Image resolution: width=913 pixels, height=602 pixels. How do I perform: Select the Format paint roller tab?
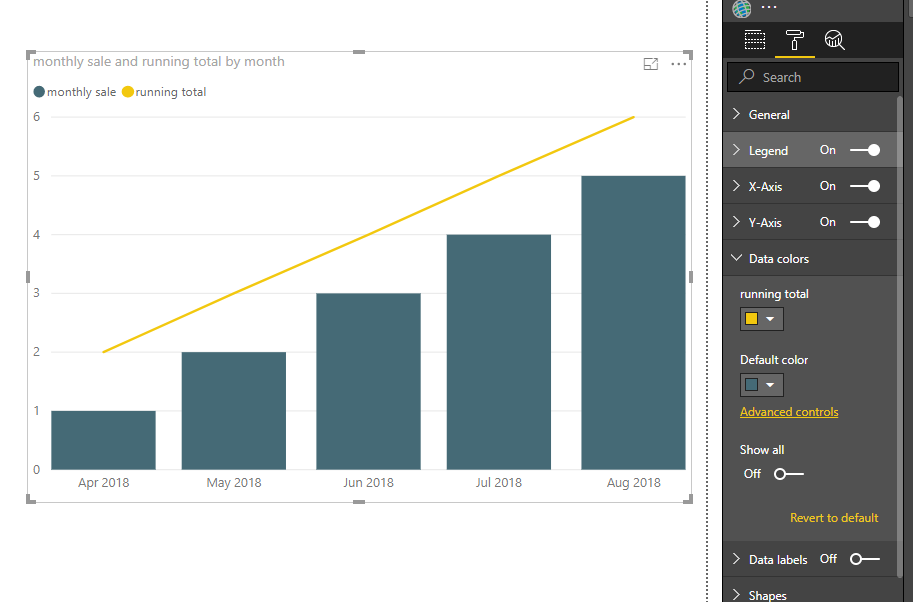tap(794, 40)
